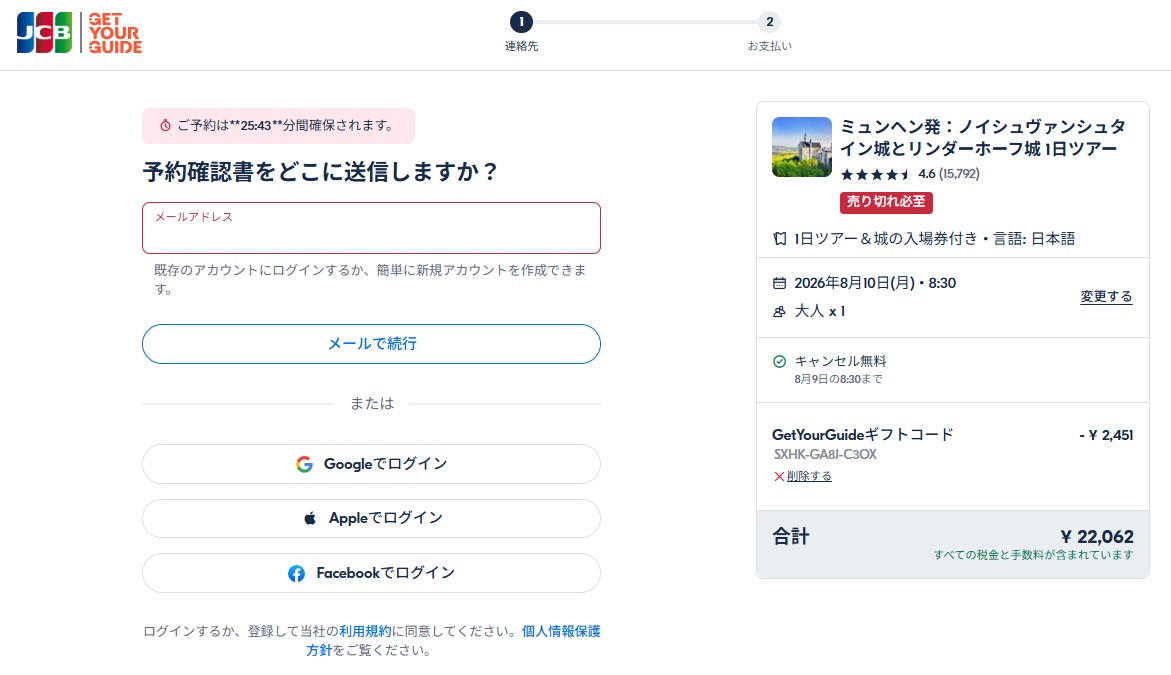Click the timer clock icon in reservation notice
Screen dimensions: 1171x675
(x=165, y=125)
